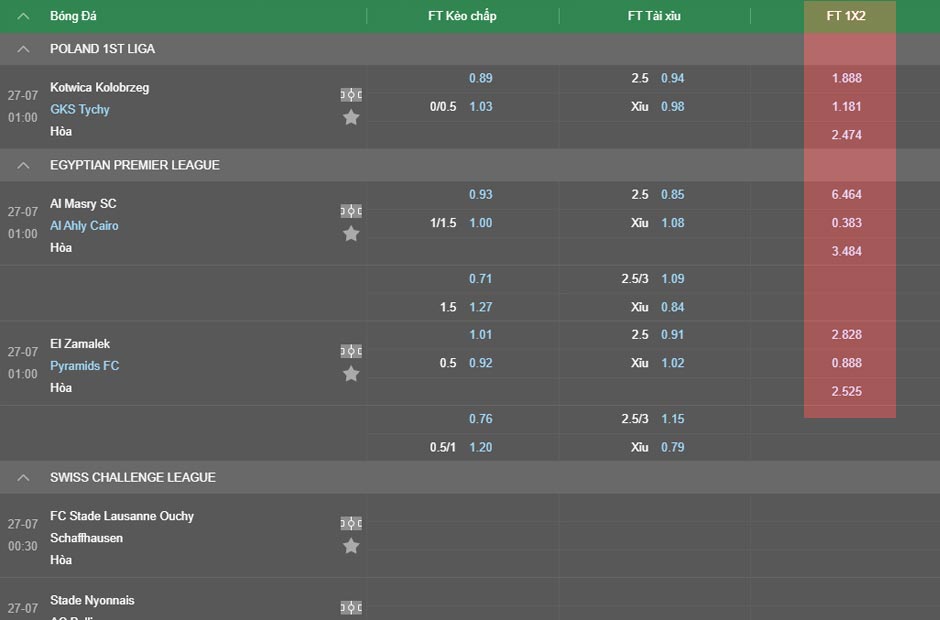This screenshot has height=620, width=940.
Task: Select the FT Kèo chấp column header
Action: [462, 16]
